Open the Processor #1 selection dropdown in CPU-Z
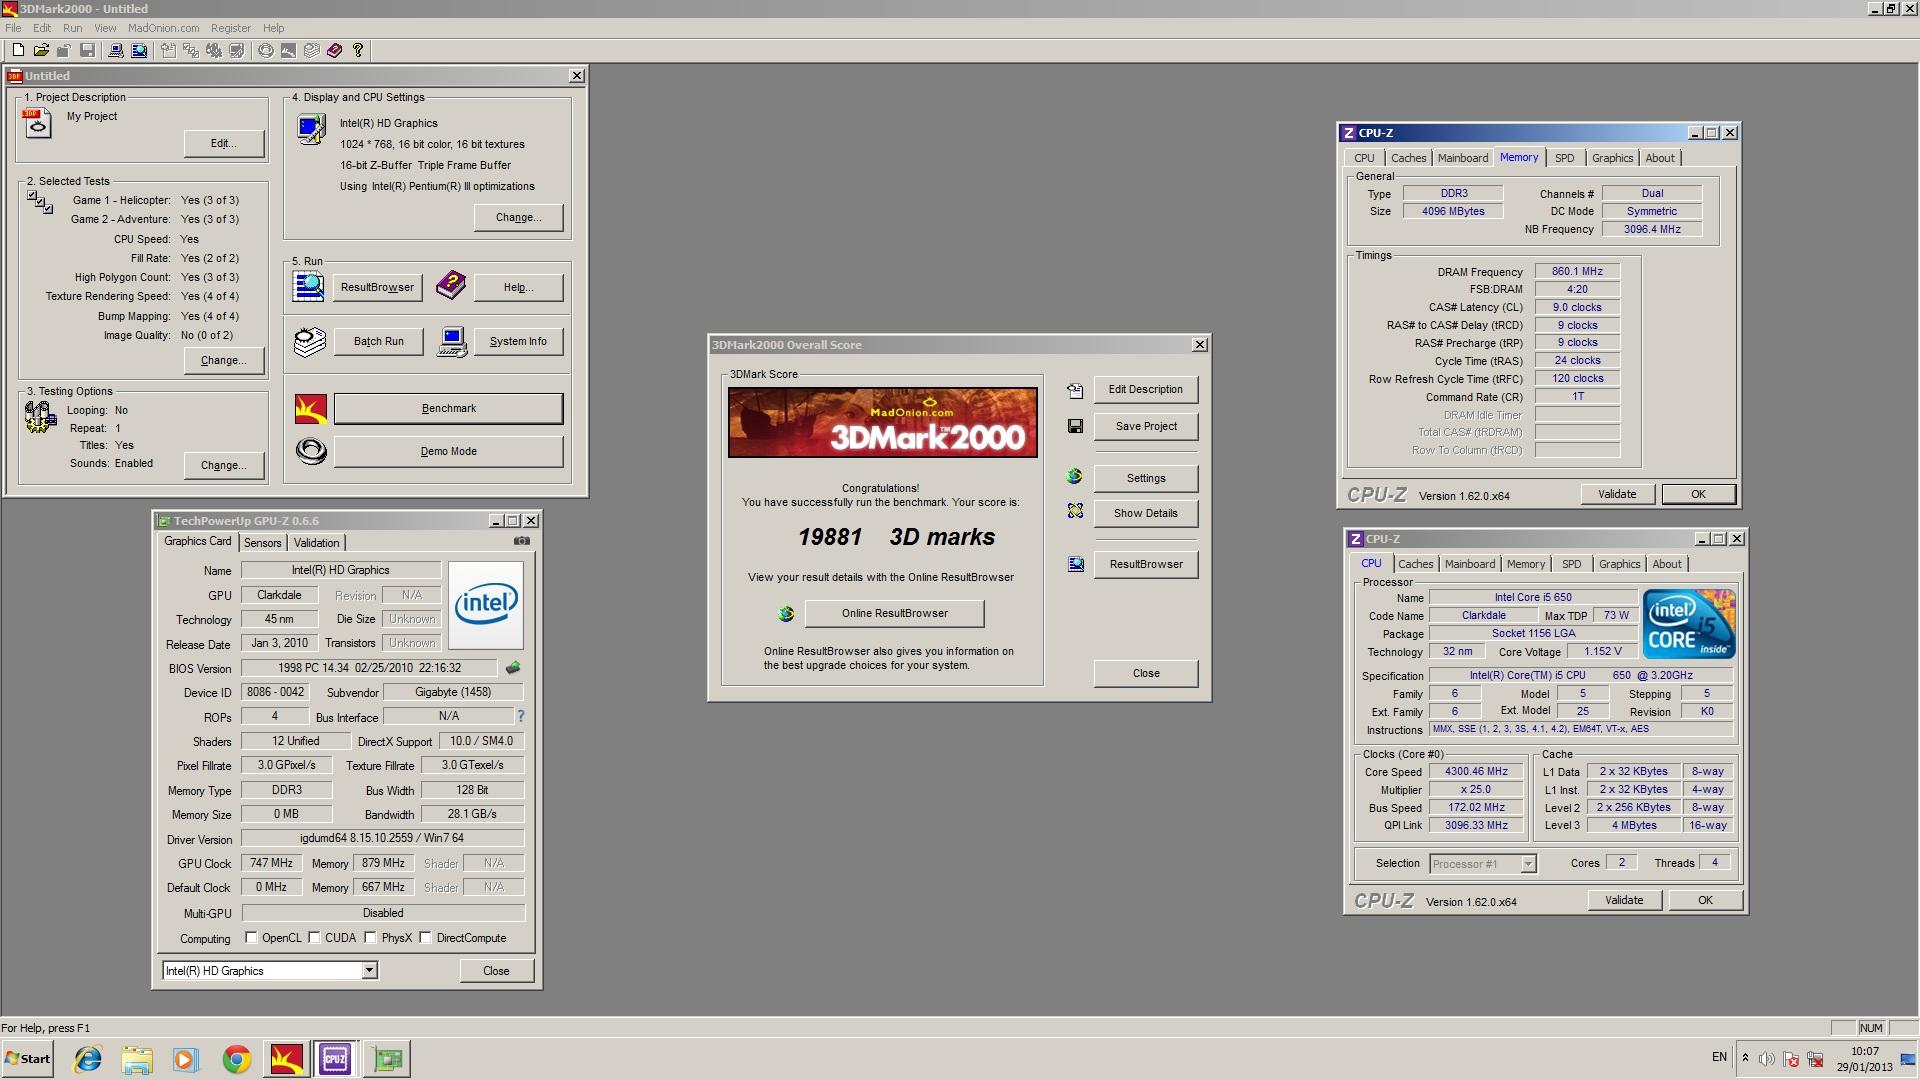Screen dimensions: 1920x1080 1528,864
